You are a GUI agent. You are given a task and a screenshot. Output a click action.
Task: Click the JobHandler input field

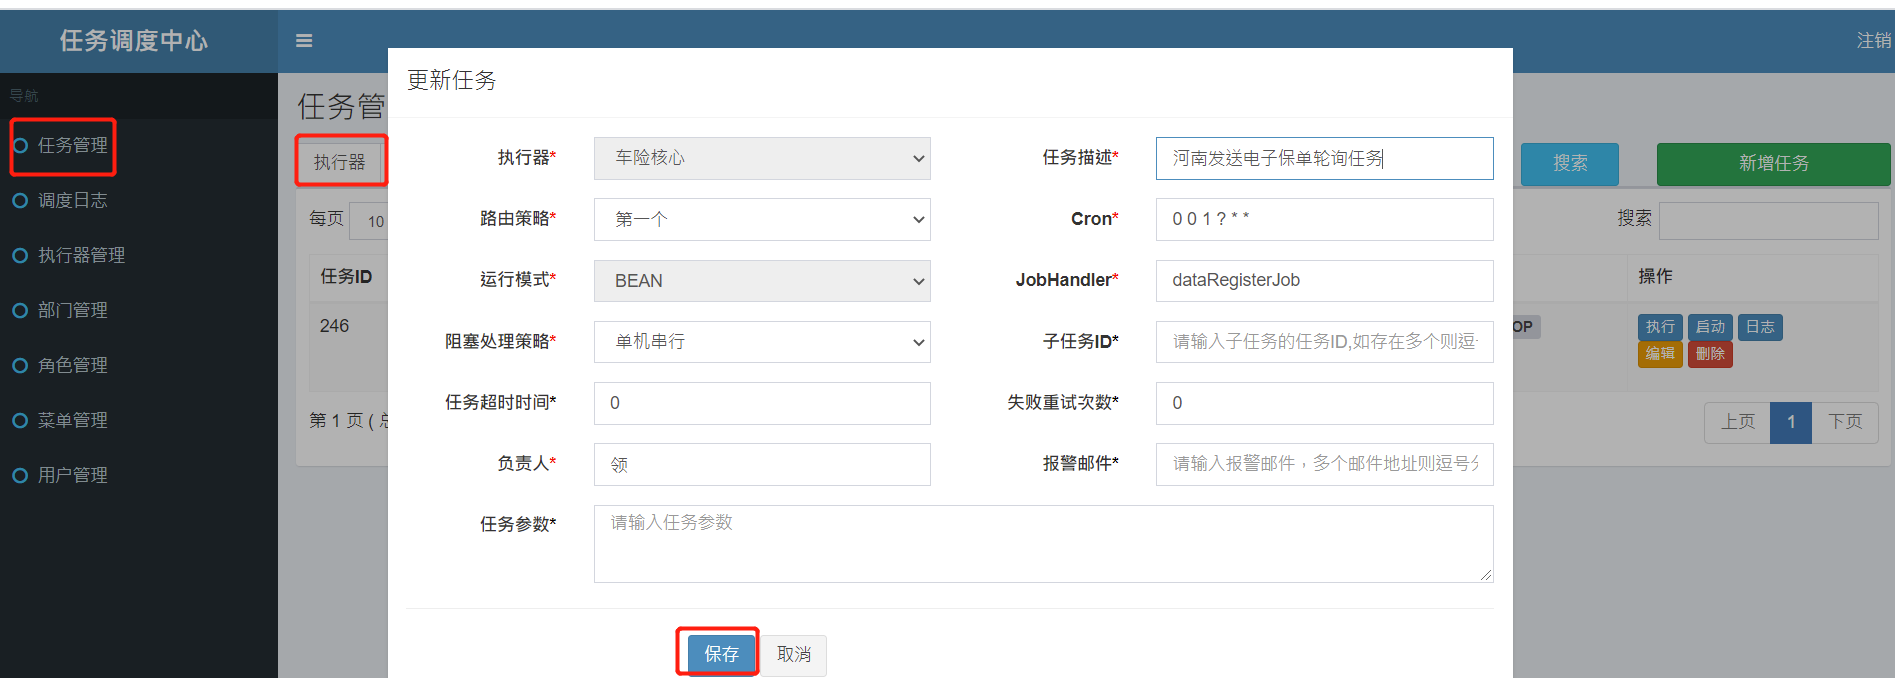click(x=1324, y=281)
